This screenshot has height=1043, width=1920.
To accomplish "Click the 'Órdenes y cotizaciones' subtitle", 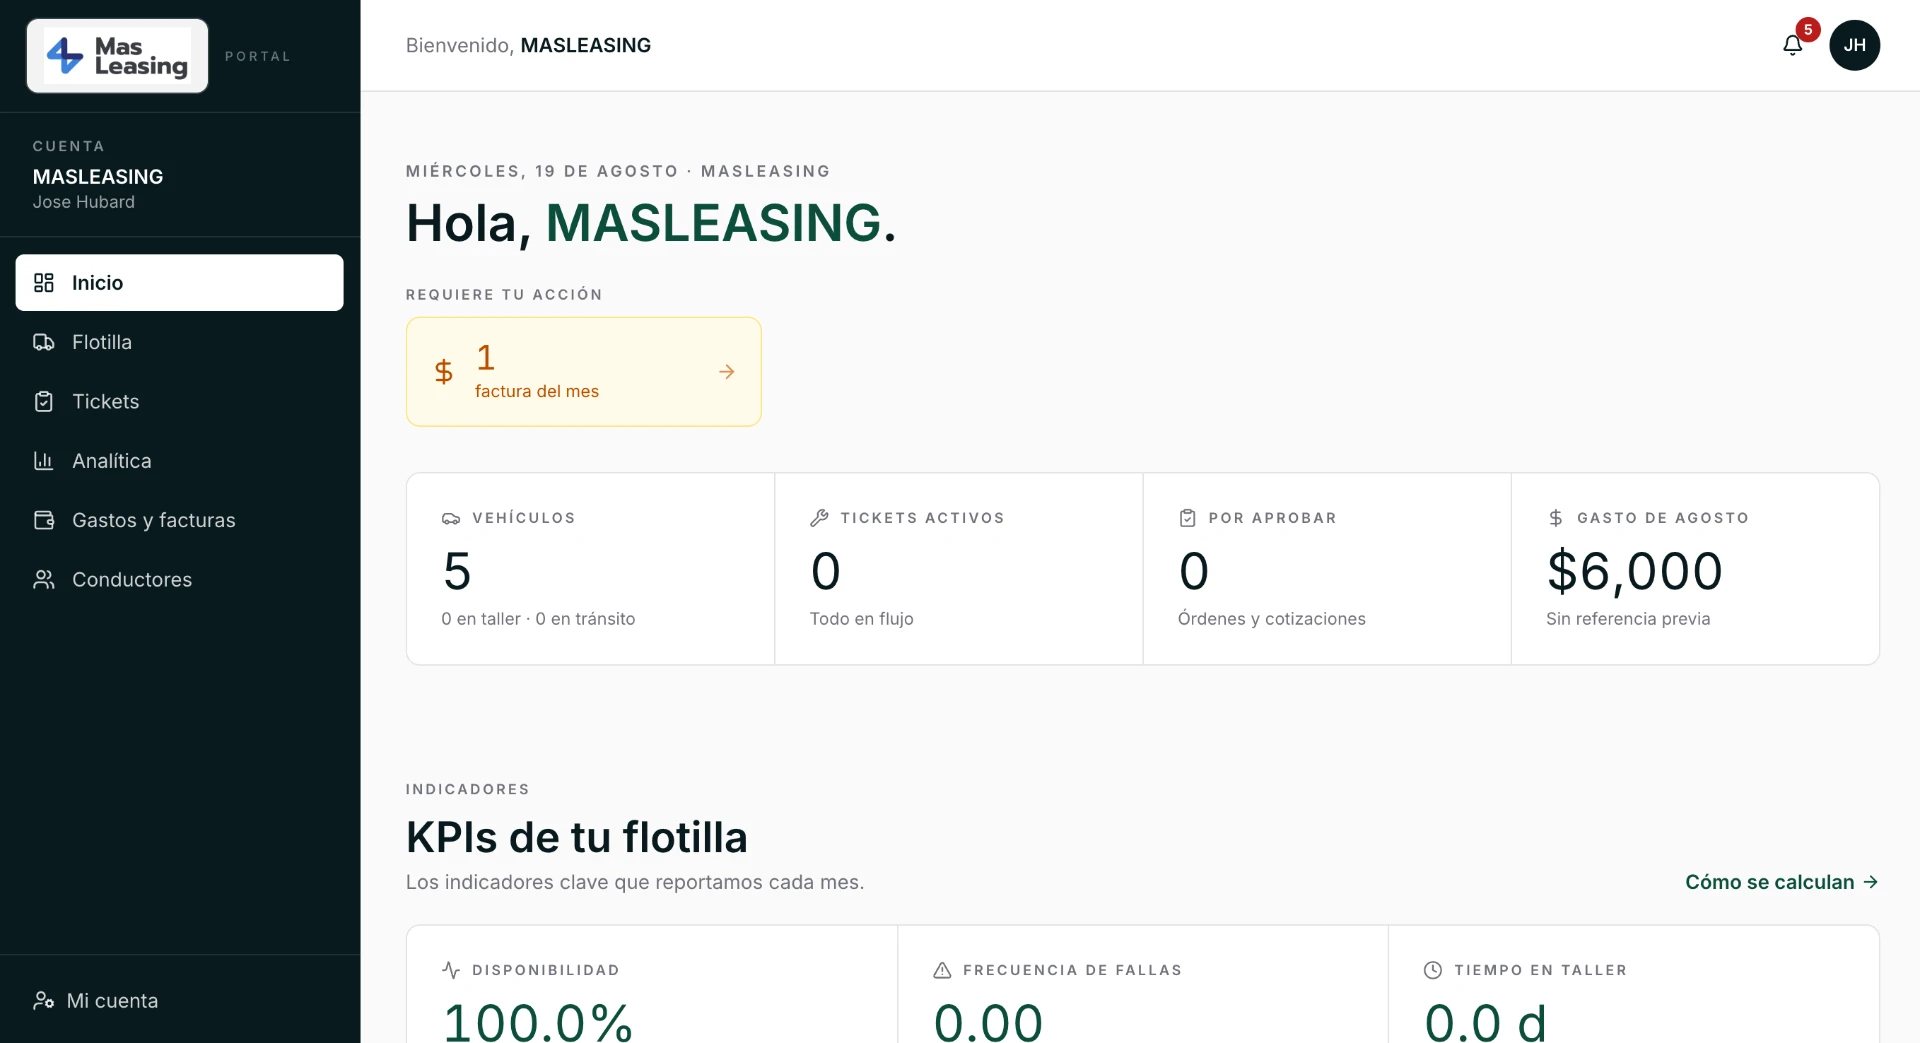I will point(1271,619).
